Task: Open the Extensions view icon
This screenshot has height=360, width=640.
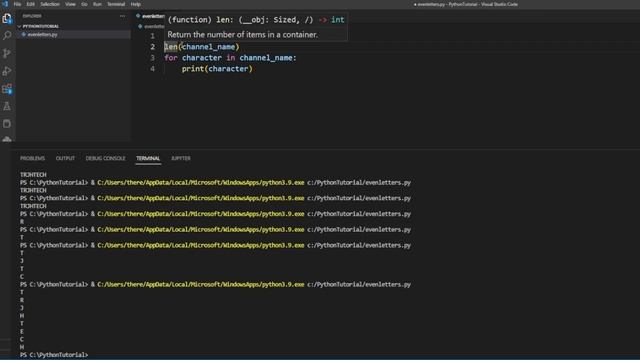Action: 7,89
